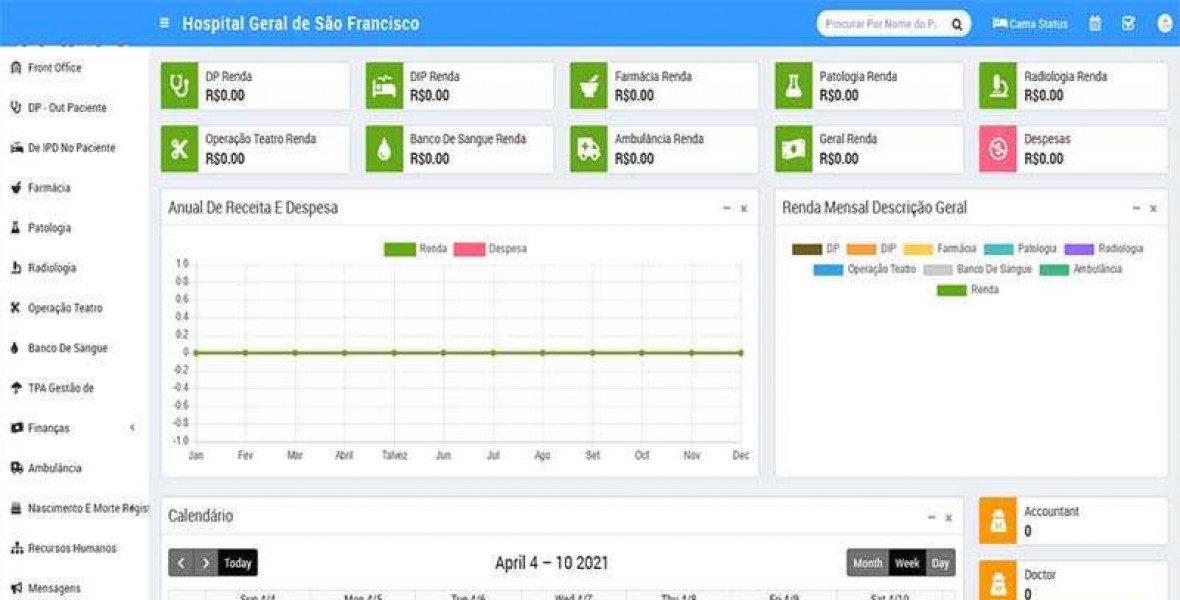Click the Farmácia Renda mortar icon
This screenshot has height=600, width=1180.
pos(588,86)
